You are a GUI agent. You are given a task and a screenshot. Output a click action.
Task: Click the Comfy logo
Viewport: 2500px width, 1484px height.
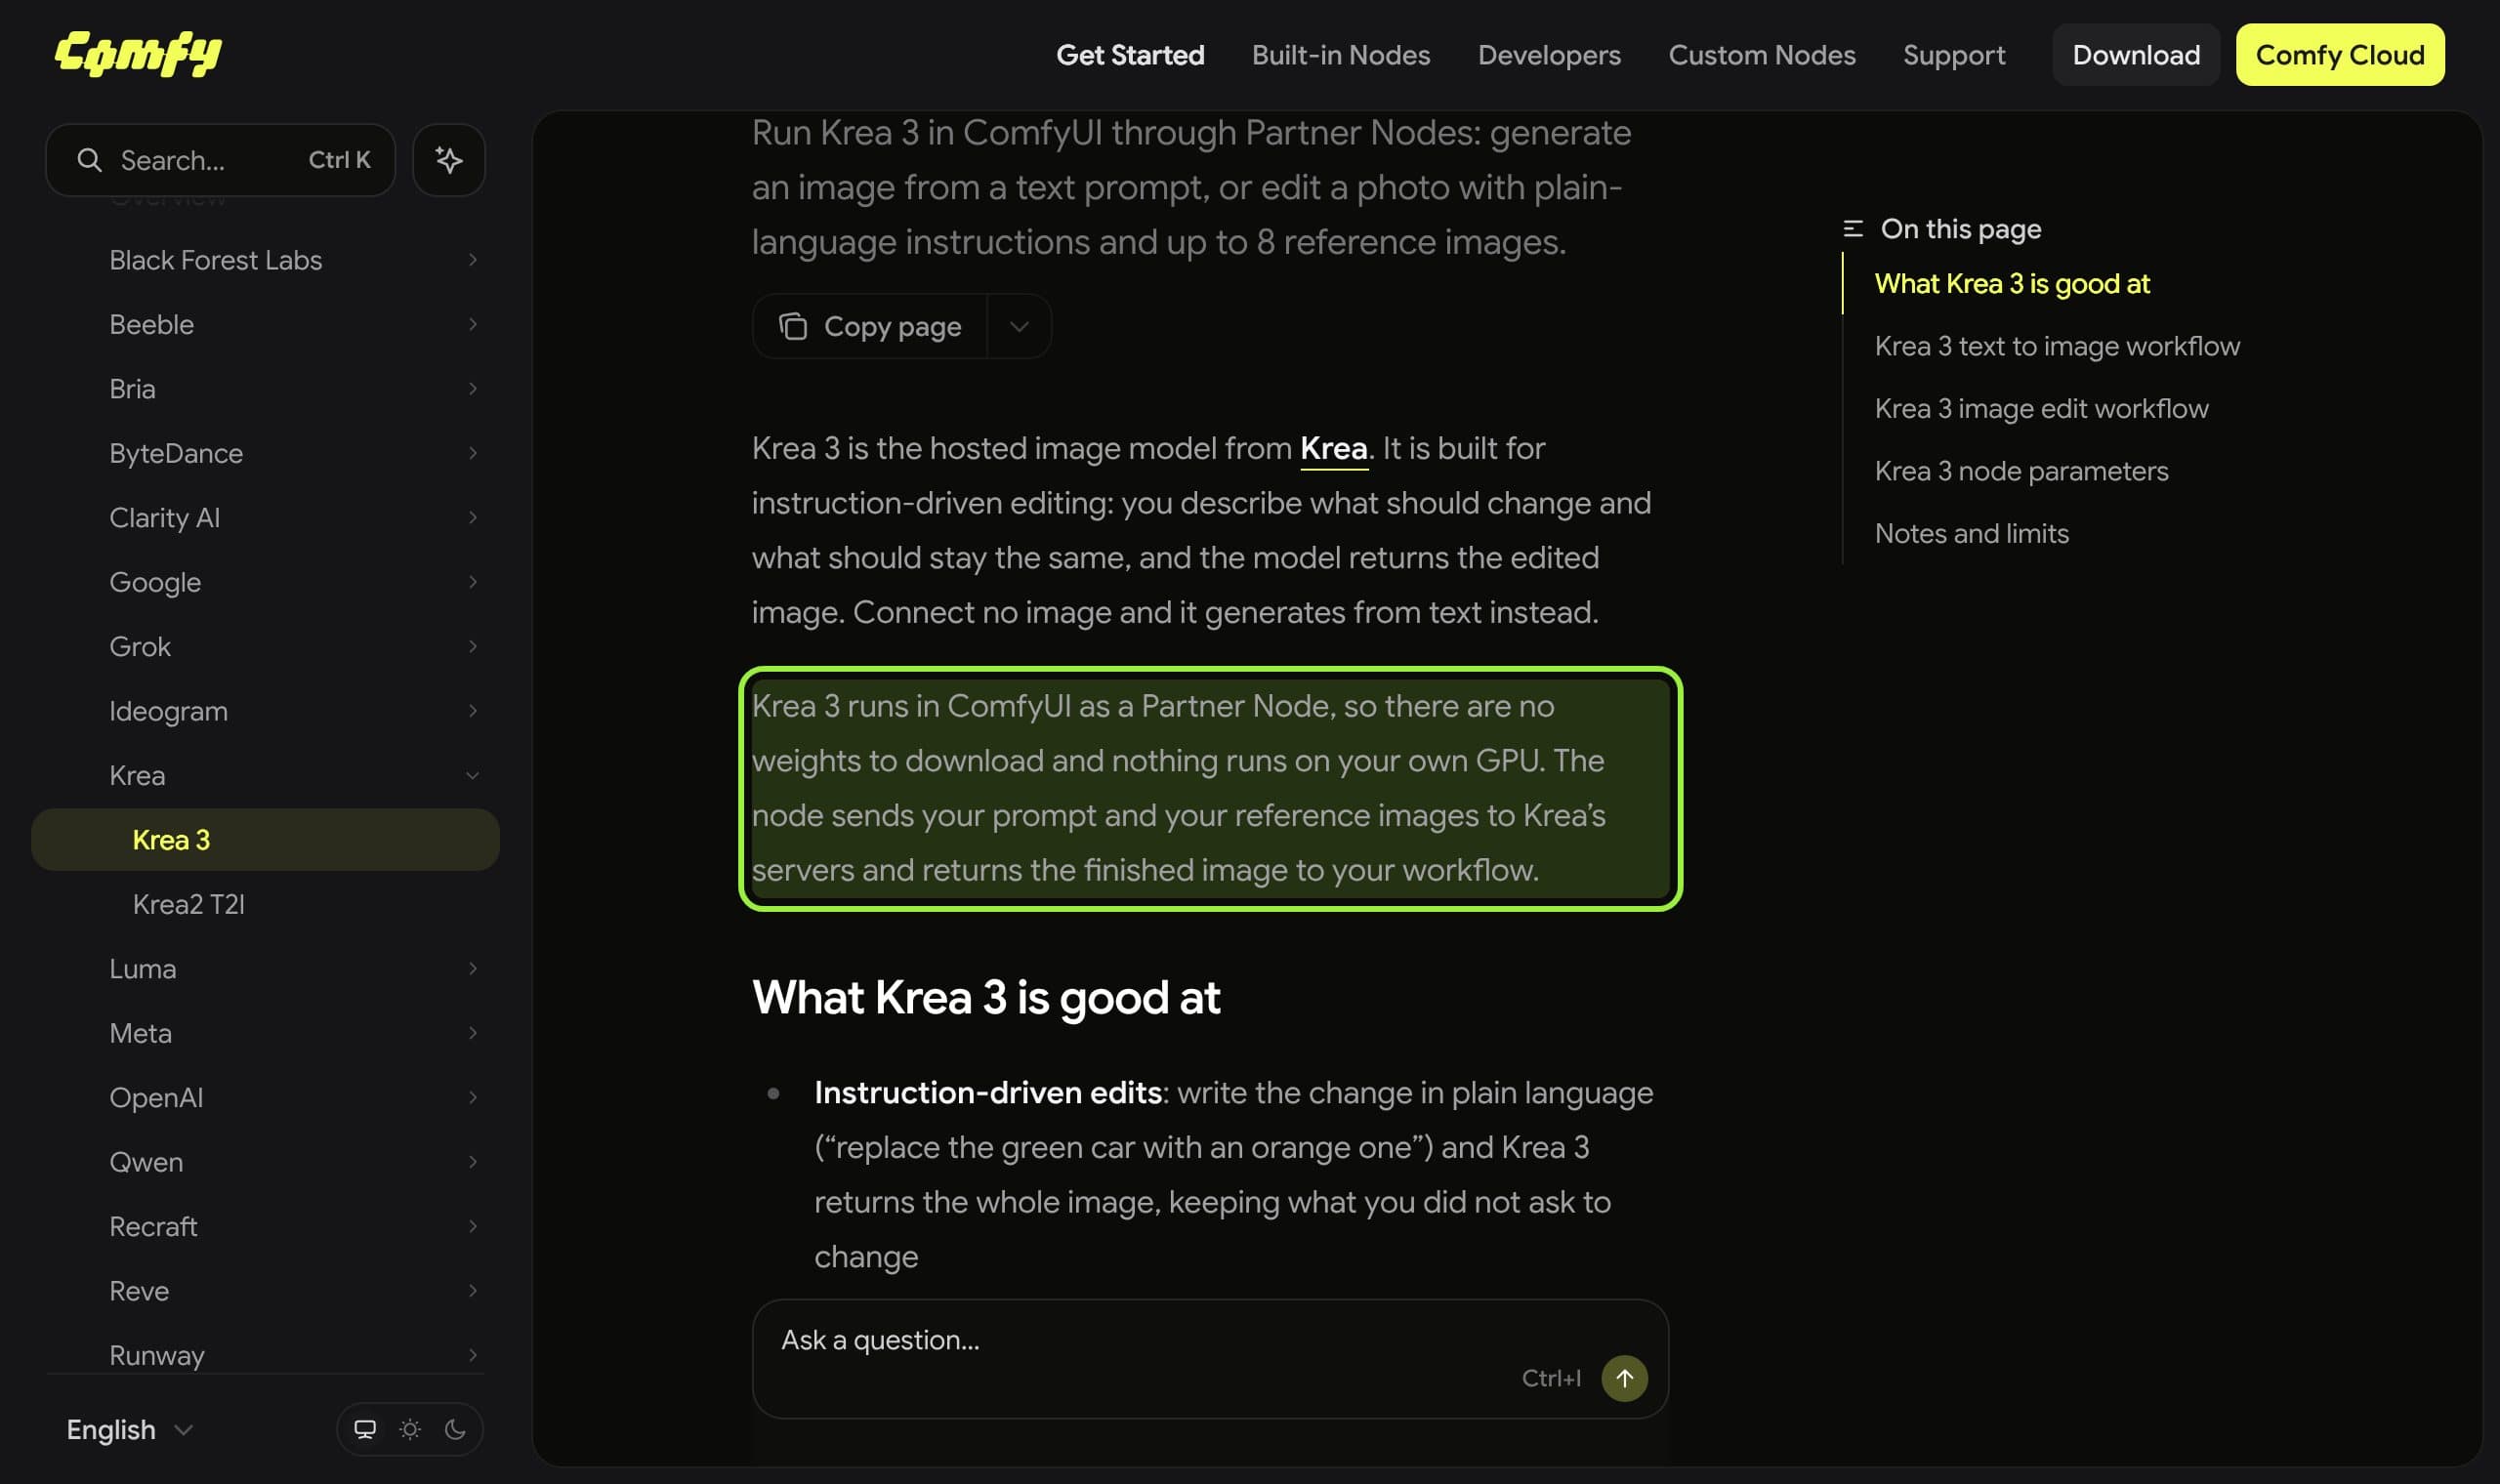pyautogui.click(x=138, y=54)
